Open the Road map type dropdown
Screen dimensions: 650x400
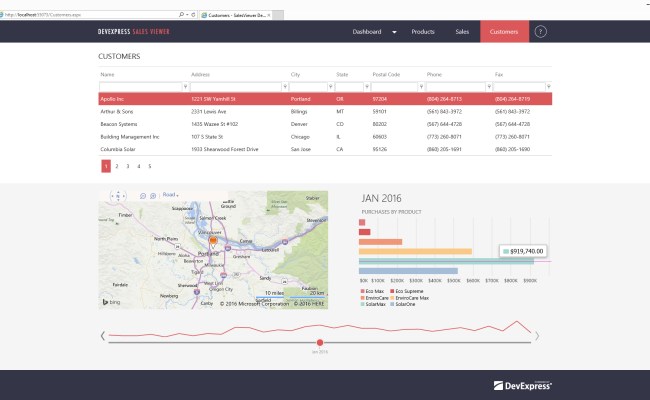coord(170,195)
